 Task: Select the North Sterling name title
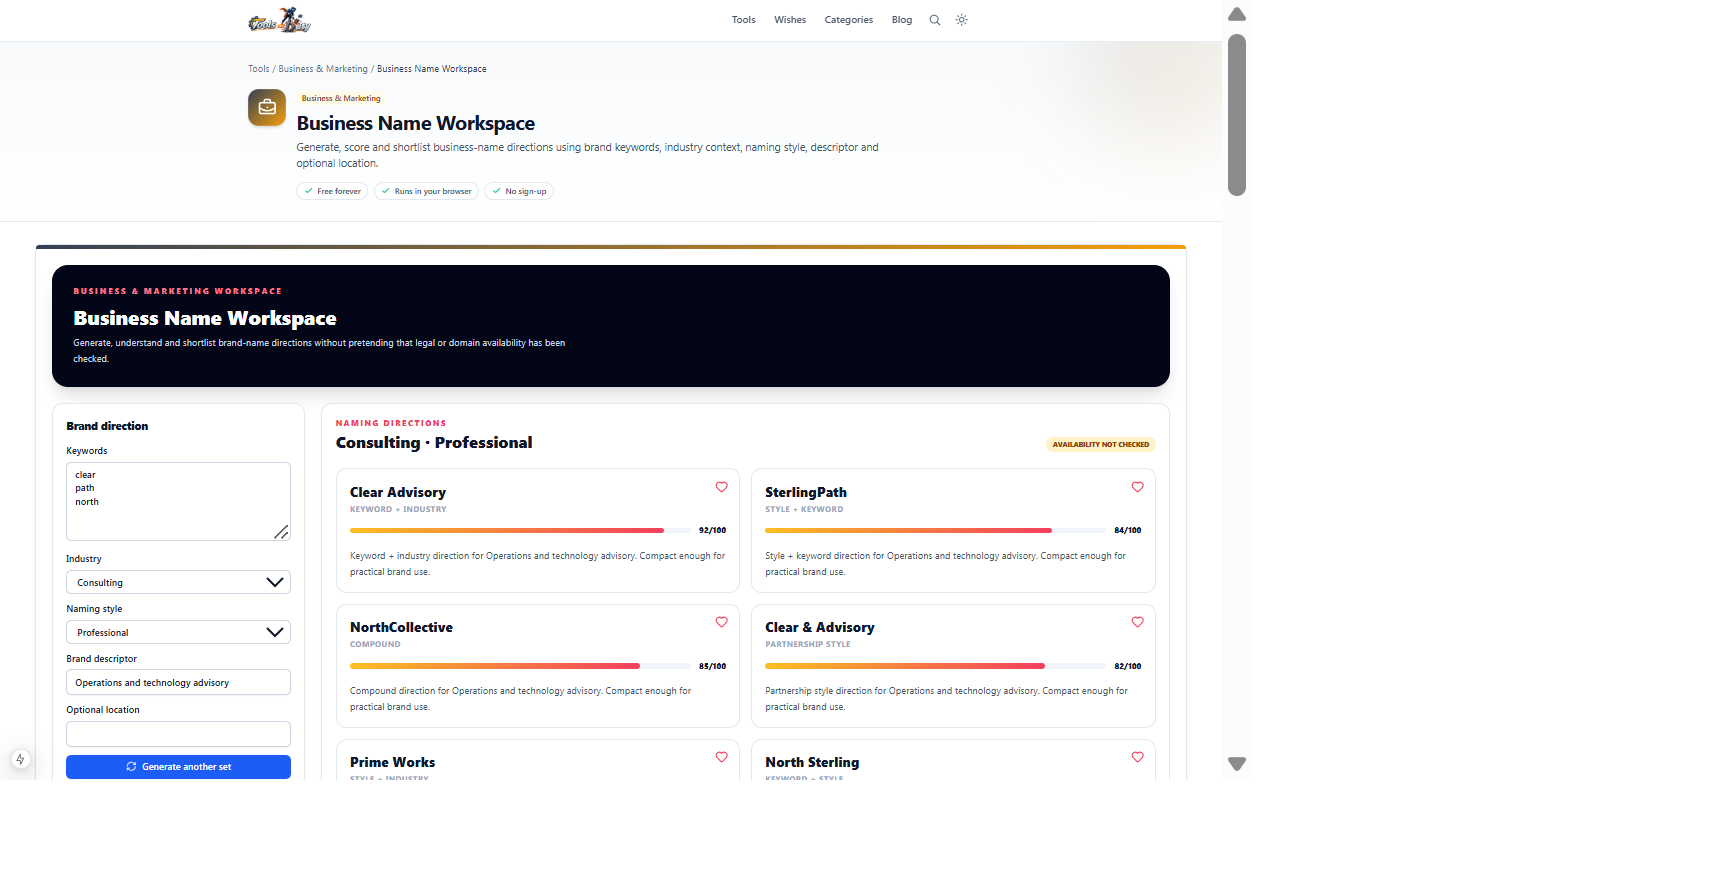pos(812,762)
